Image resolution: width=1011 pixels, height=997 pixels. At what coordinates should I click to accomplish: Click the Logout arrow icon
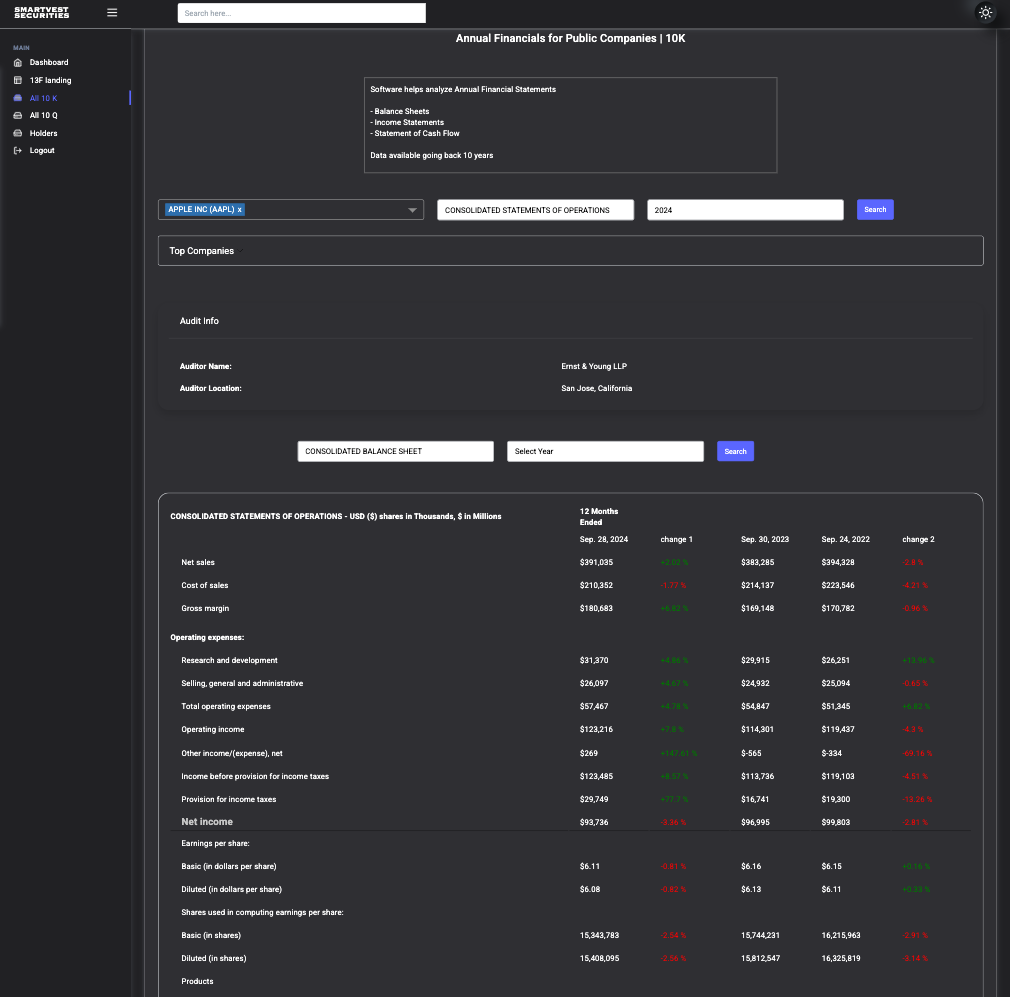pyautogui.click(x=18, y=151)
